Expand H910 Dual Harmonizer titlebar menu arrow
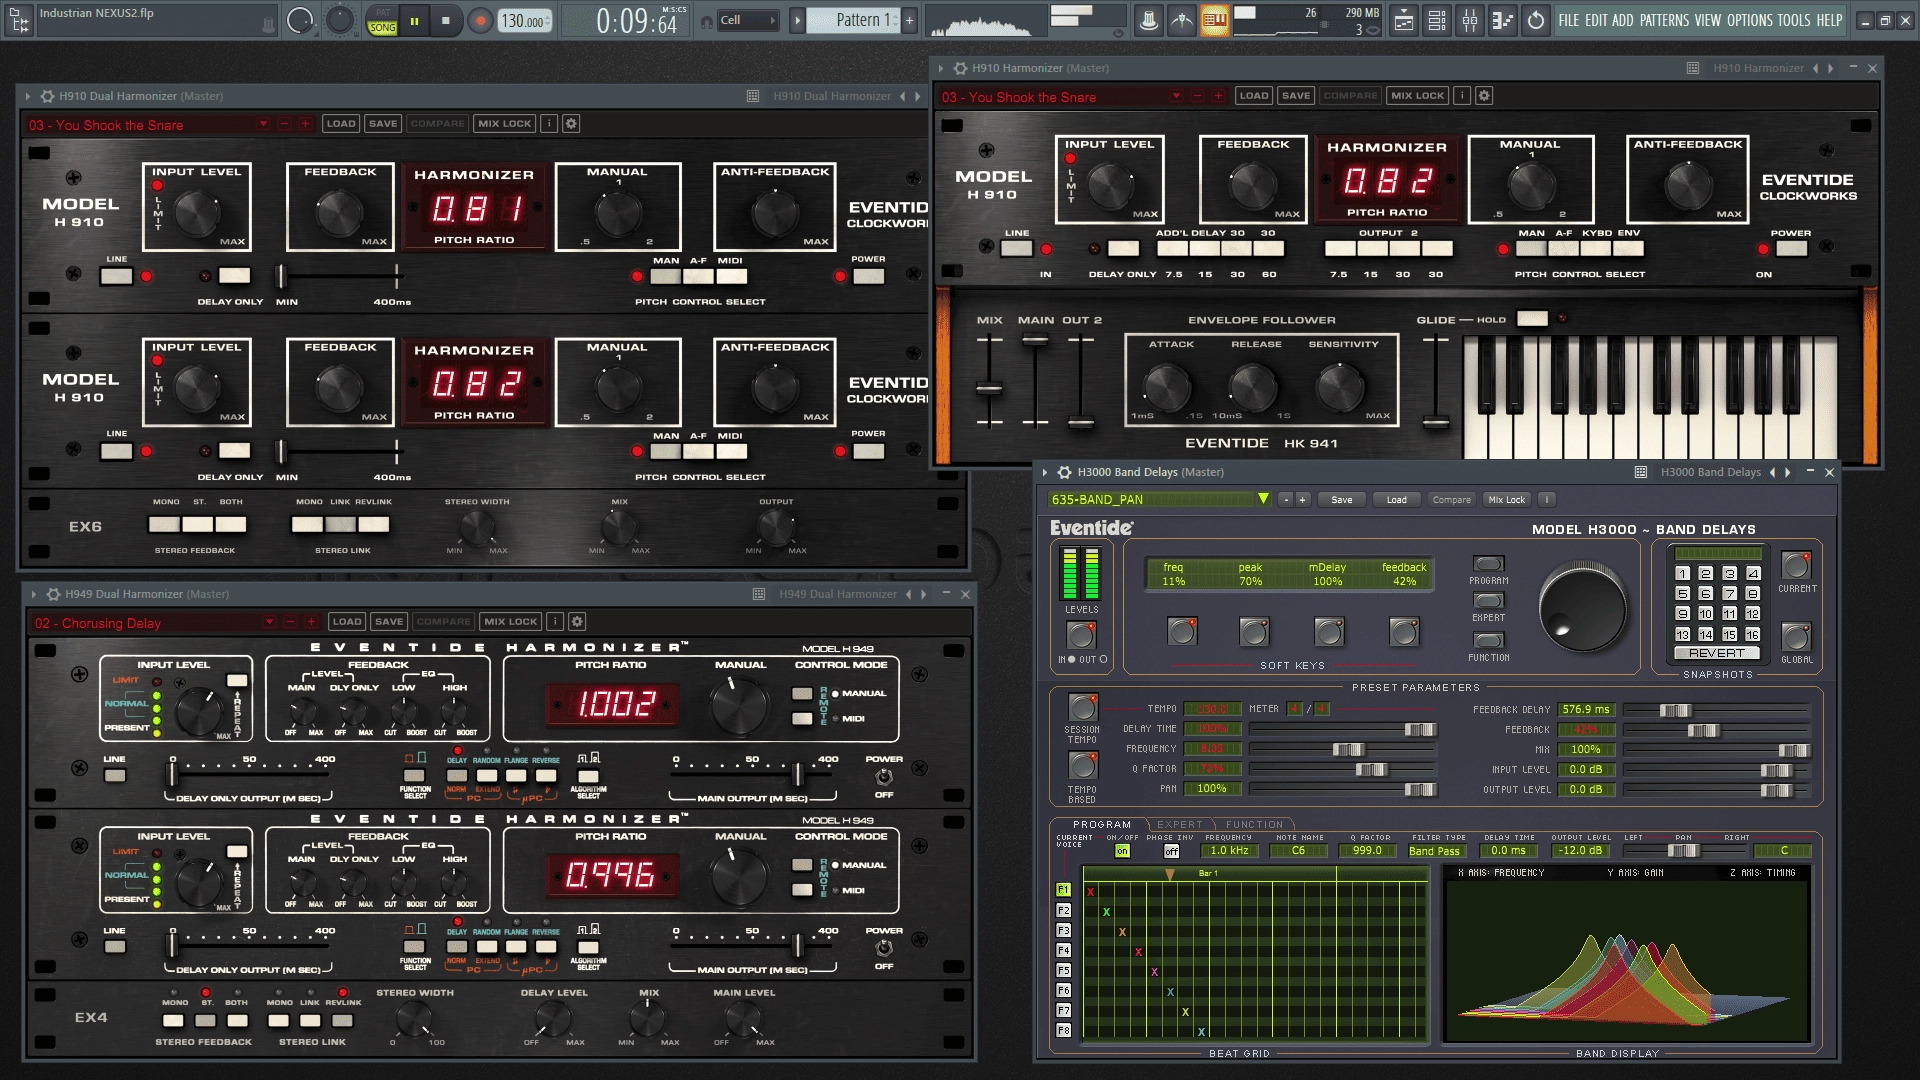 pos(28,96)
